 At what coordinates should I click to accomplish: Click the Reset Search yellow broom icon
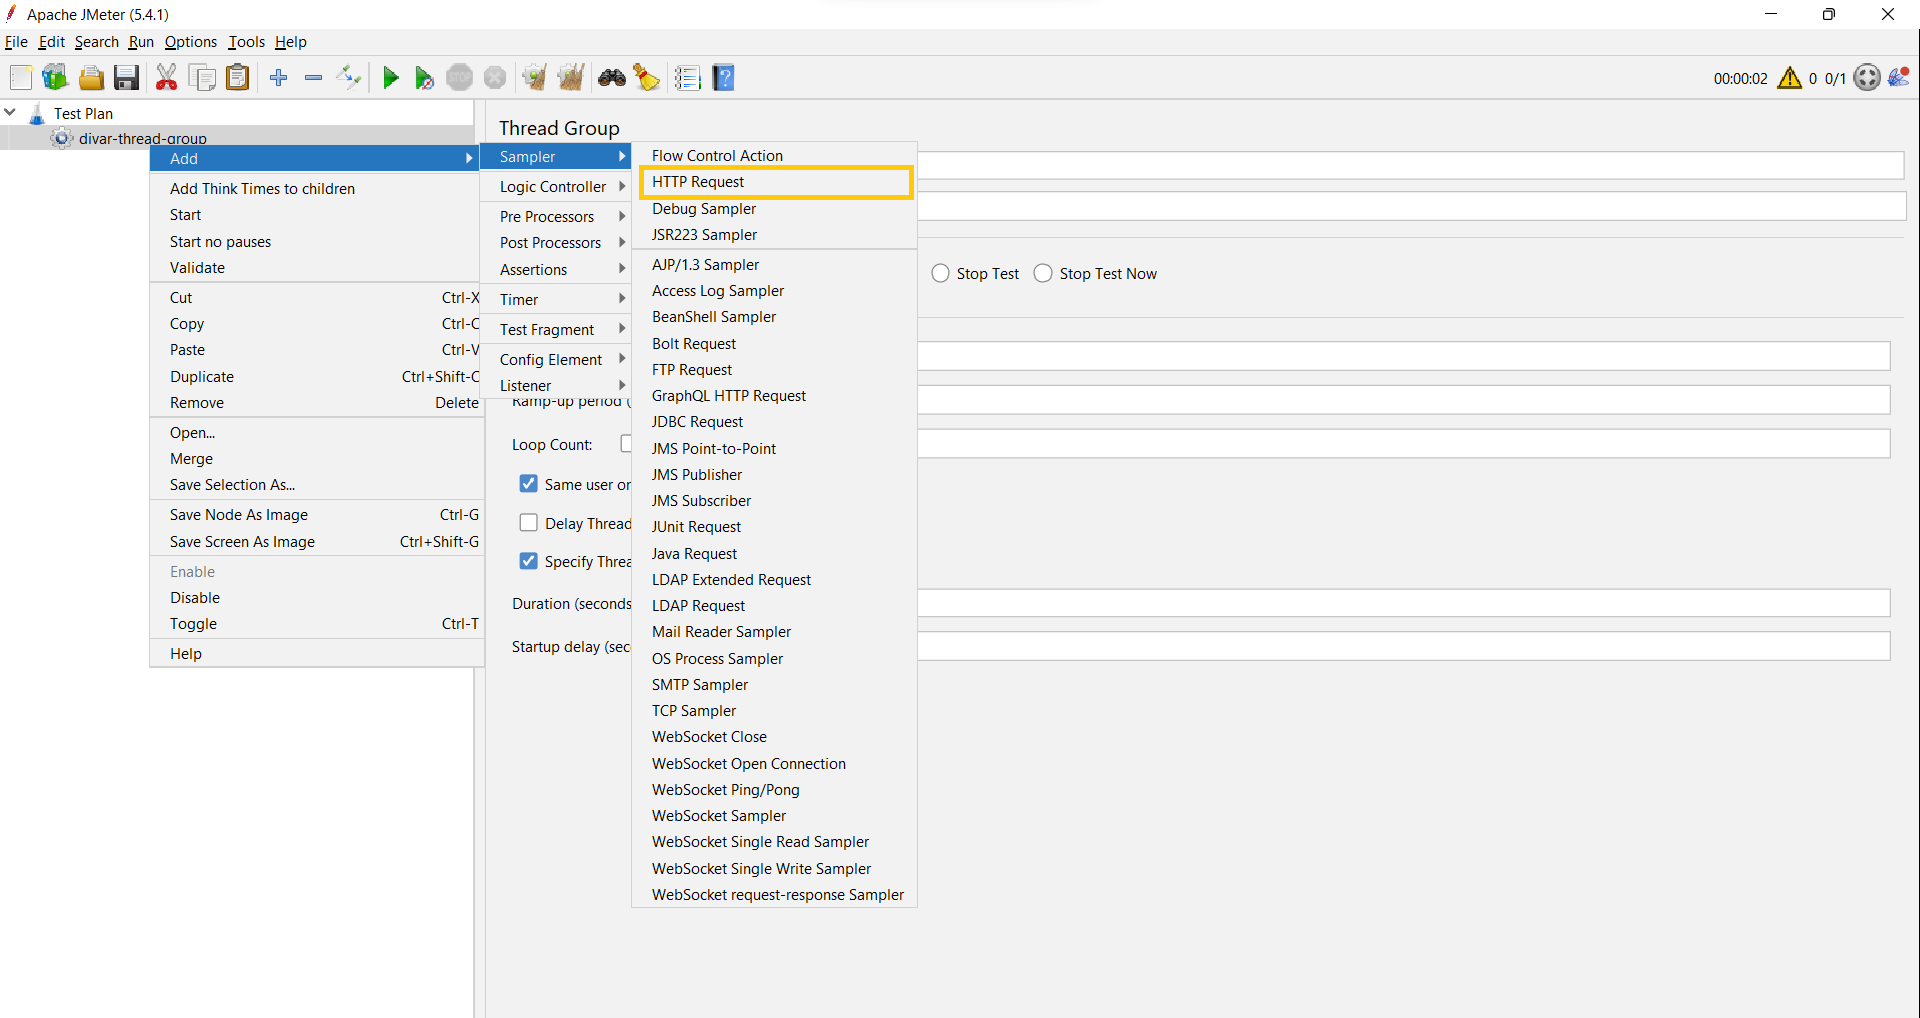point(647,78)
